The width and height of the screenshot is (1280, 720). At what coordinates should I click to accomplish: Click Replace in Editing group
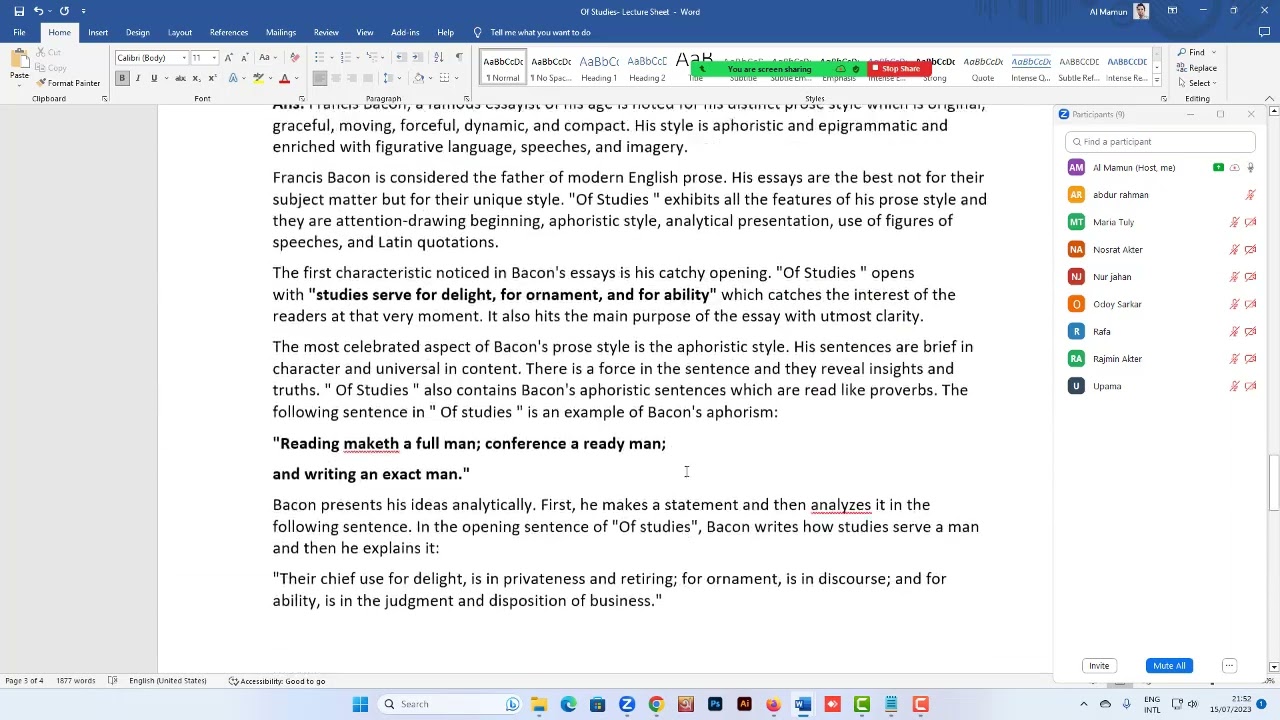click(1197, 68)
